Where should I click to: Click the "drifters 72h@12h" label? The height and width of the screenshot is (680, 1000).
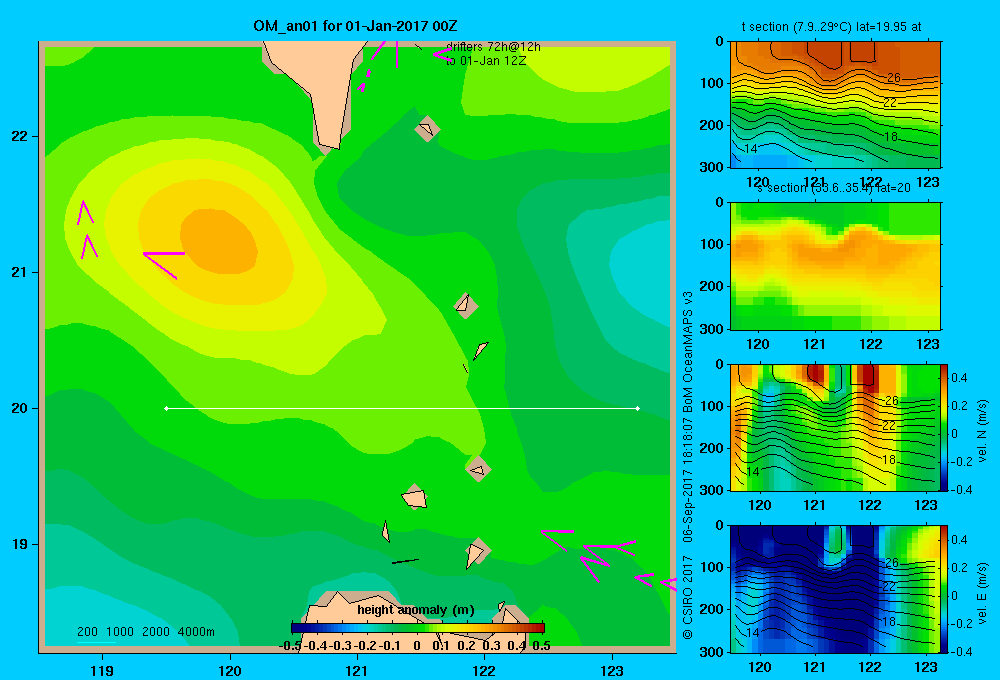[x=493, y=47]
